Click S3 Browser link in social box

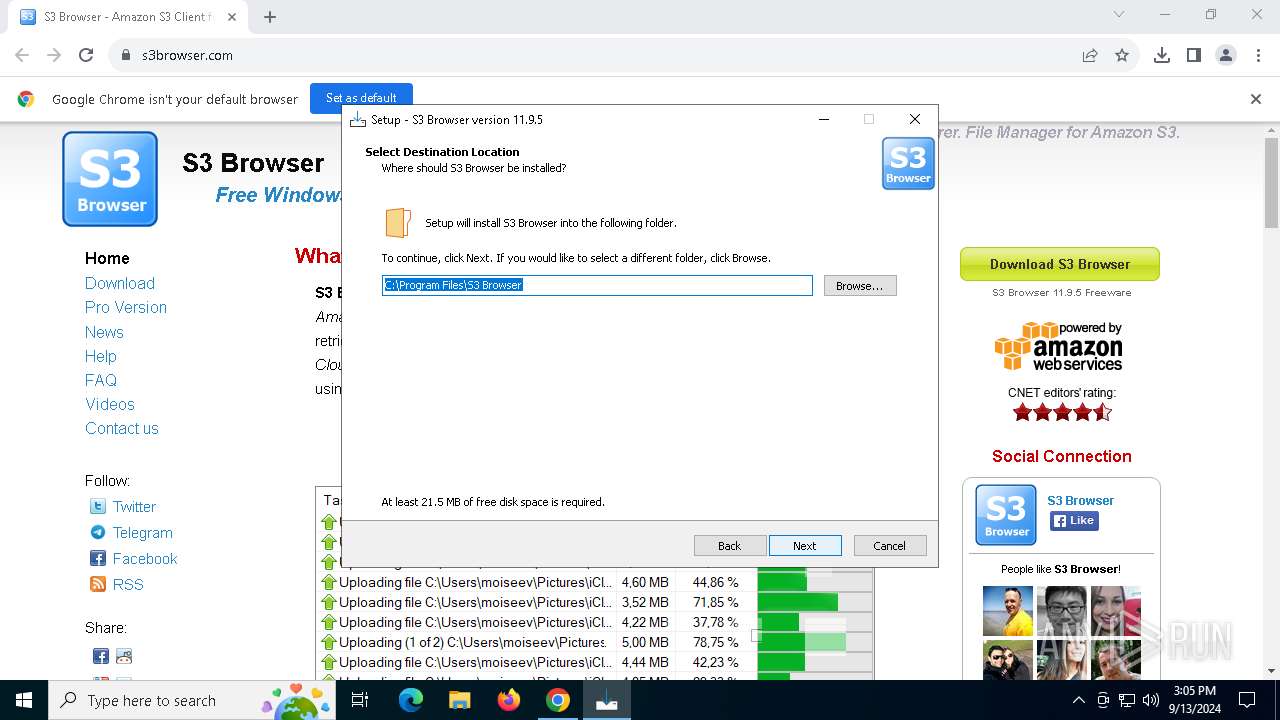[1080, 501]
